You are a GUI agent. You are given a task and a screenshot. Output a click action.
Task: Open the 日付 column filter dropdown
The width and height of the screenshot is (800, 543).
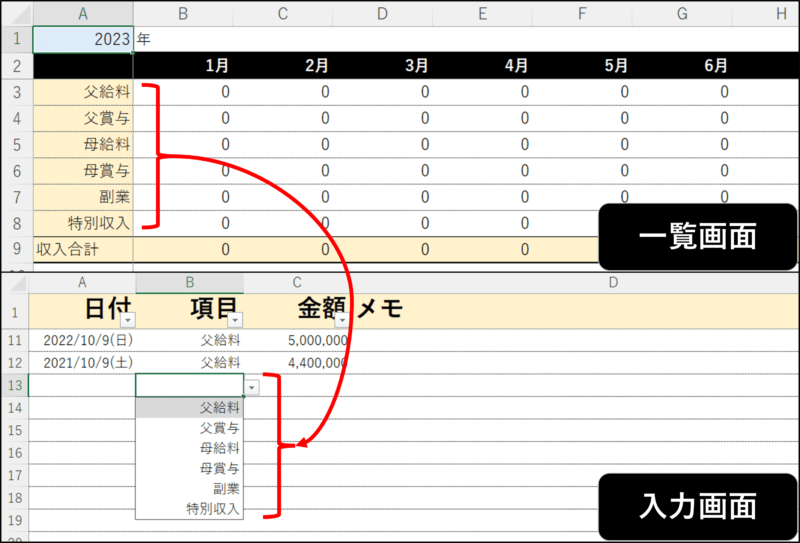[128, 320]
